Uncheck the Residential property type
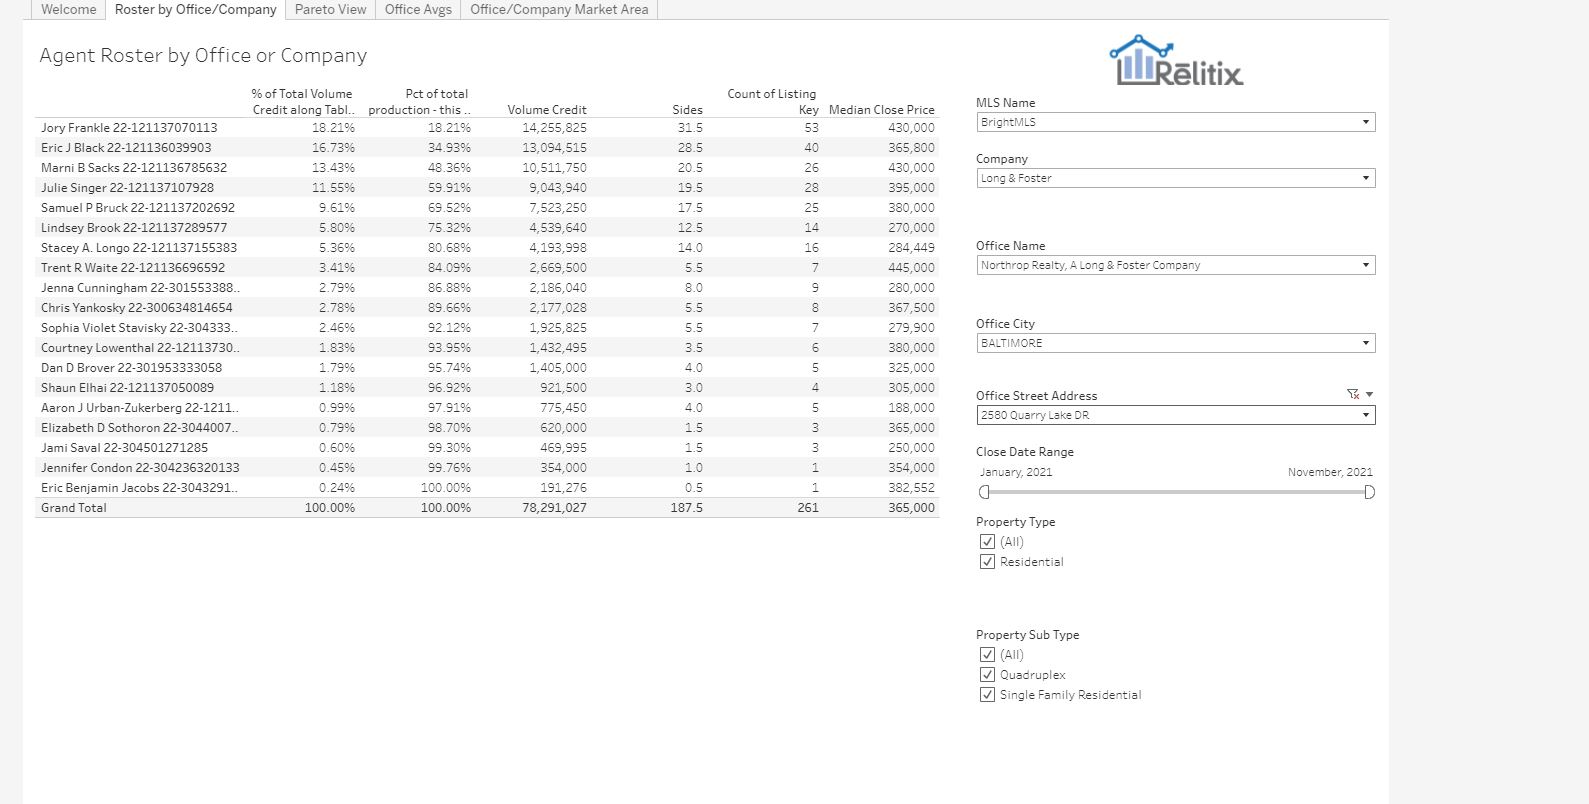 (x=987, y=562)
